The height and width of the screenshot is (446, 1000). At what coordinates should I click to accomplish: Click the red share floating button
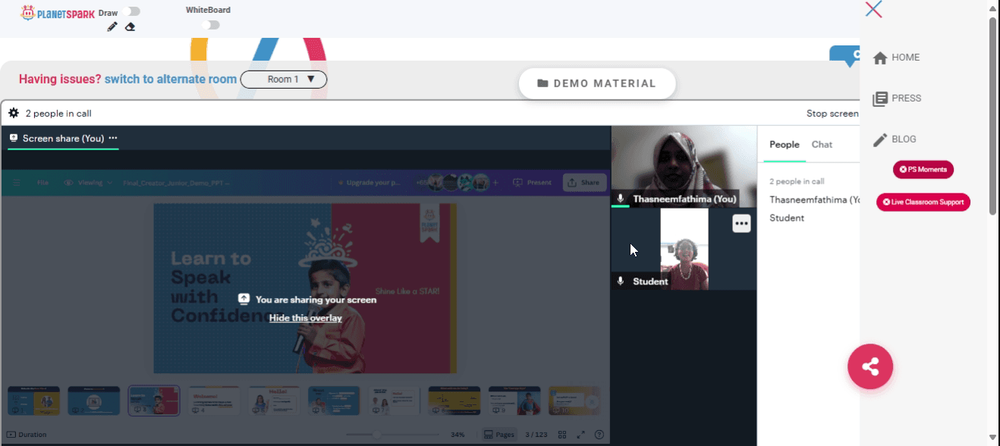(x=870, y=366)
